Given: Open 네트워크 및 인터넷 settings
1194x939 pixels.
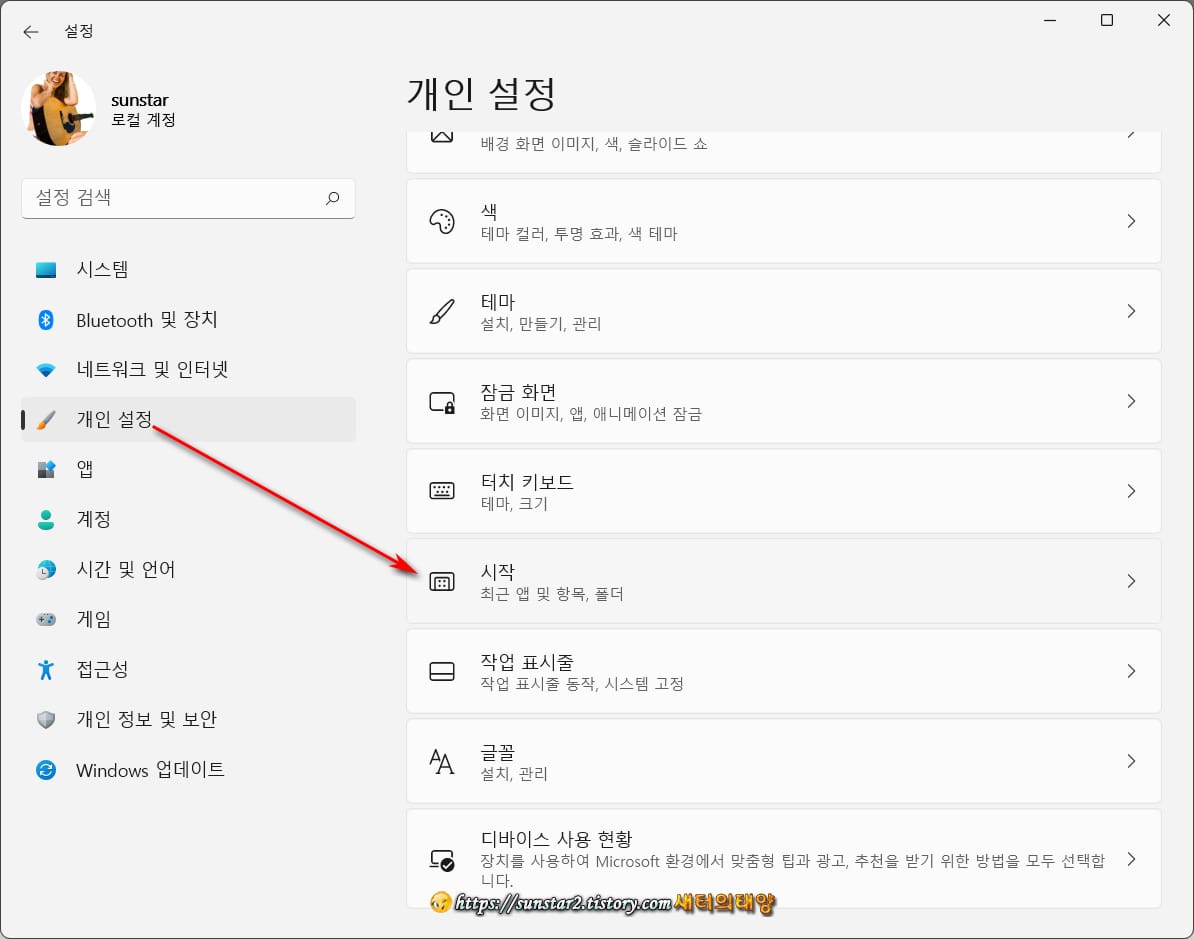Looking at the screenshot, I should point(154,369).
